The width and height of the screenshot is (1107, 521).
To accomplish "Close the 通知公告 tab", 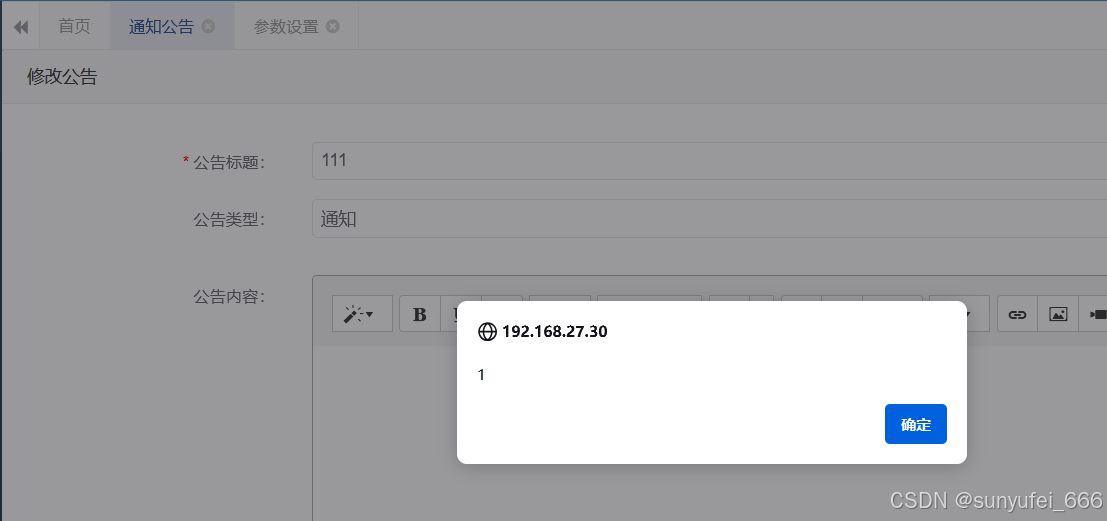I will (x=208, y=26).
